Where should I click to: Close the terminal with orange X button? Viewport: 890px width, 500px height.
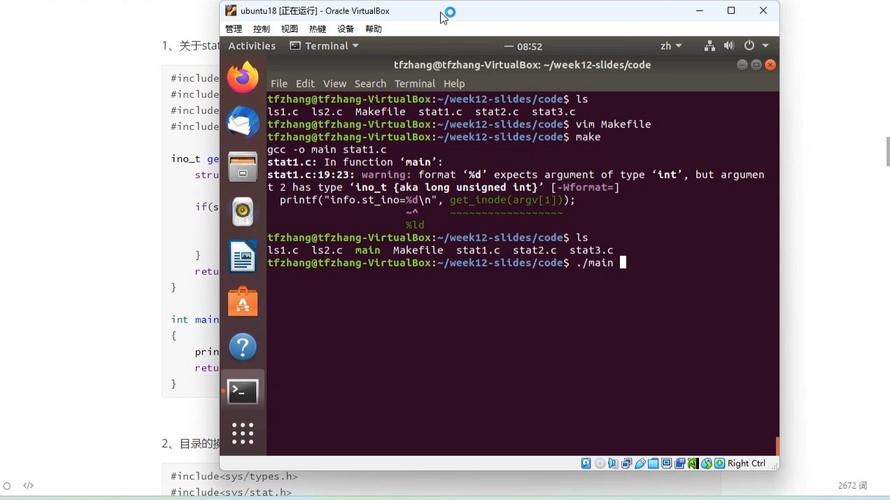770,65
